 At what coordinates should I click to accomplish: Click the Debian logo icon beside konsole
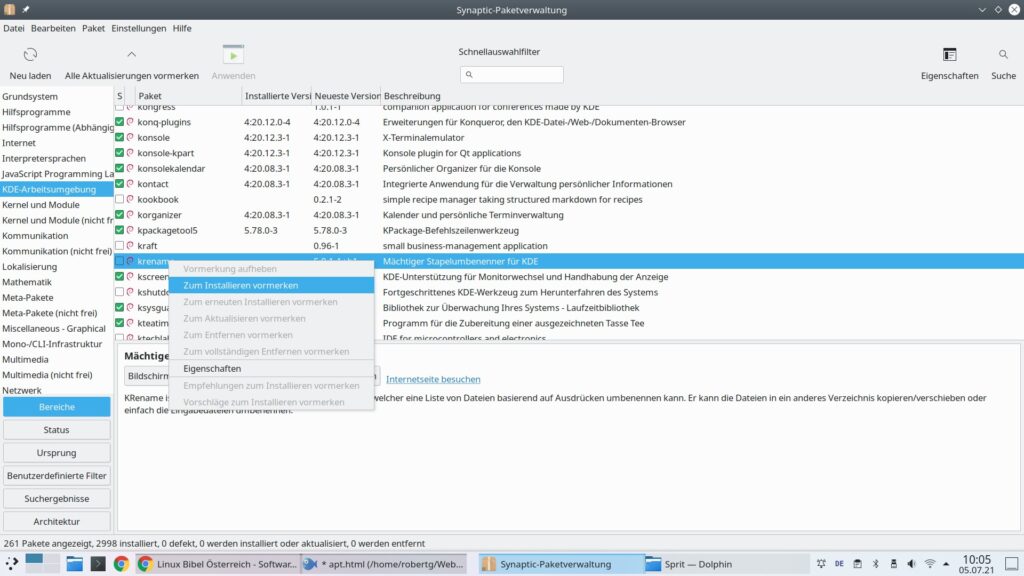[130, 137]
